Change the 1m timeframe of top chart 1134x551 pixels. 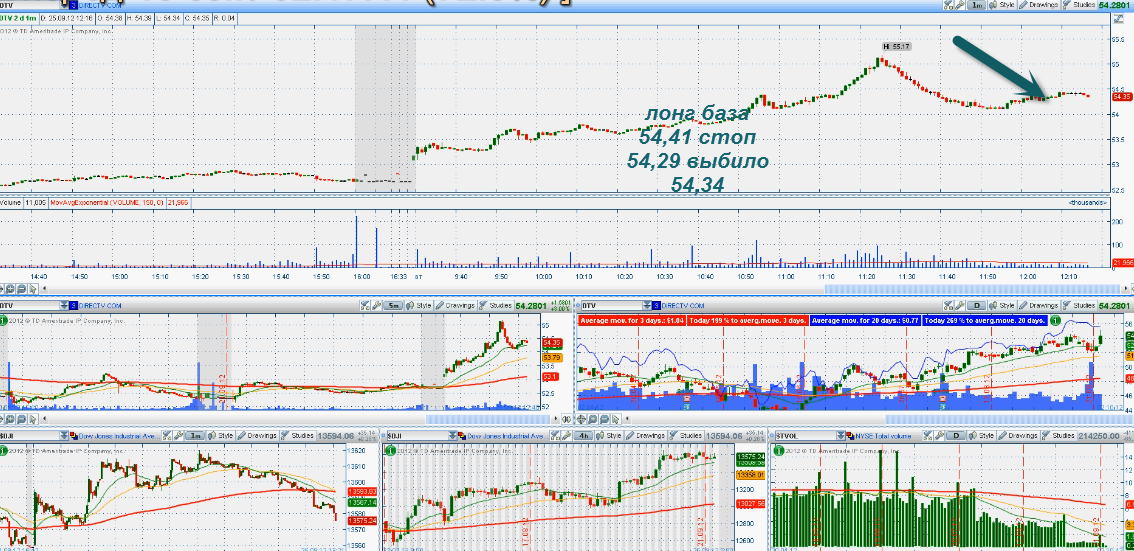976,4
